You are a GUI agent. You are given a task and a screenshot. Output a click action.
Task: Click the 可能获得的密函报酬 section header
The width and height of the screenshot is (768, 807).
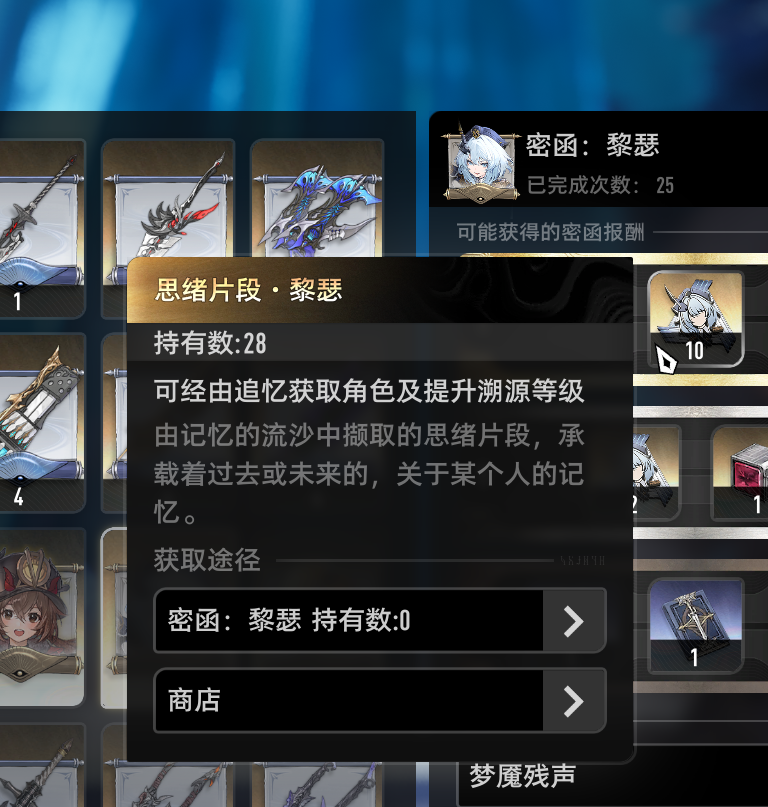(x=550, y=232)
